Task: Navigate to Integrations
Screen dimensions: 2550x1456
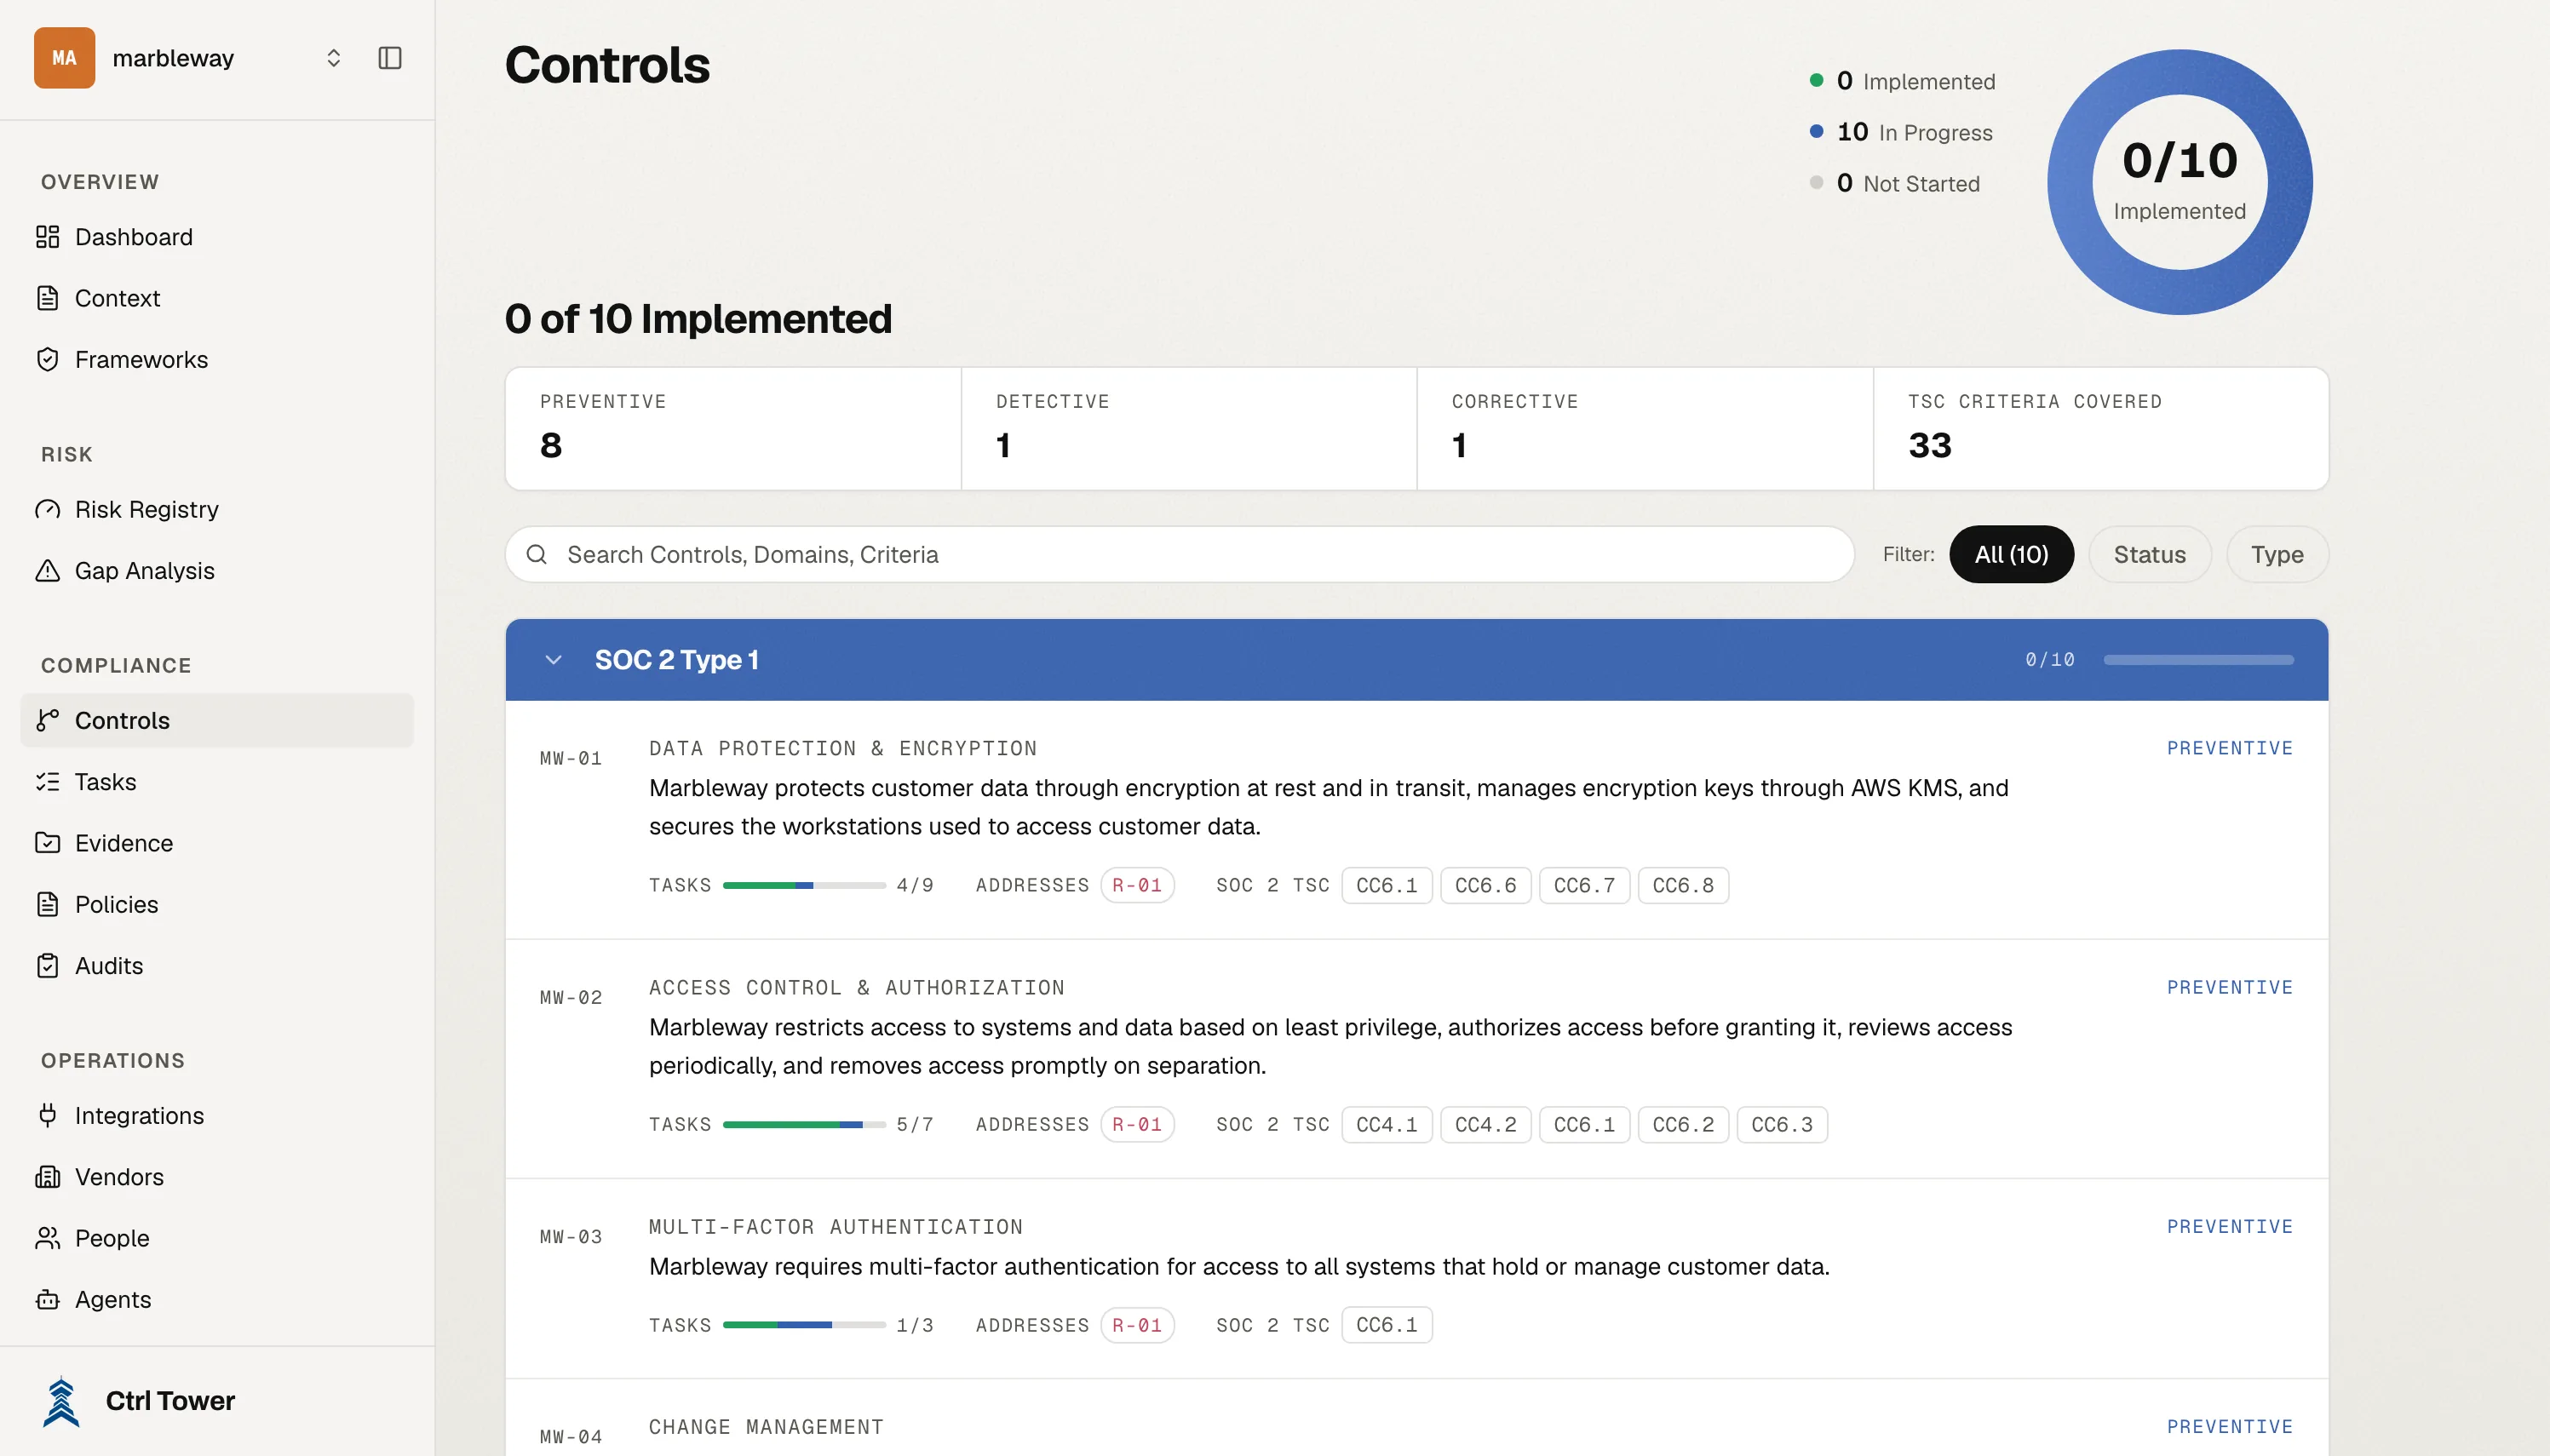Action: click(217, 1115)
